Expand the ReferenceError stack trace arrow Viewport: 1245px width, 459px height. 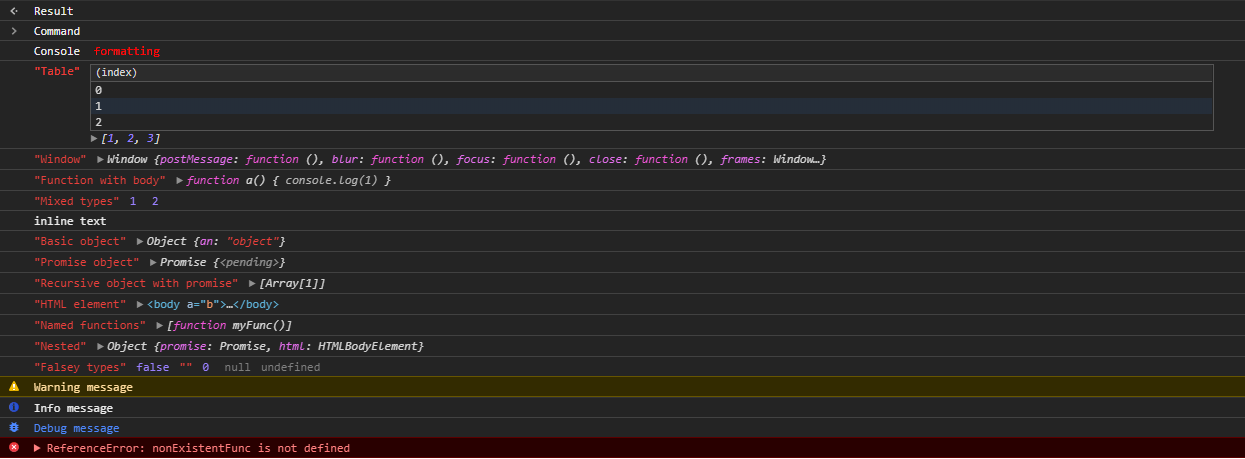pyautogui.click(x=38, y=448)
